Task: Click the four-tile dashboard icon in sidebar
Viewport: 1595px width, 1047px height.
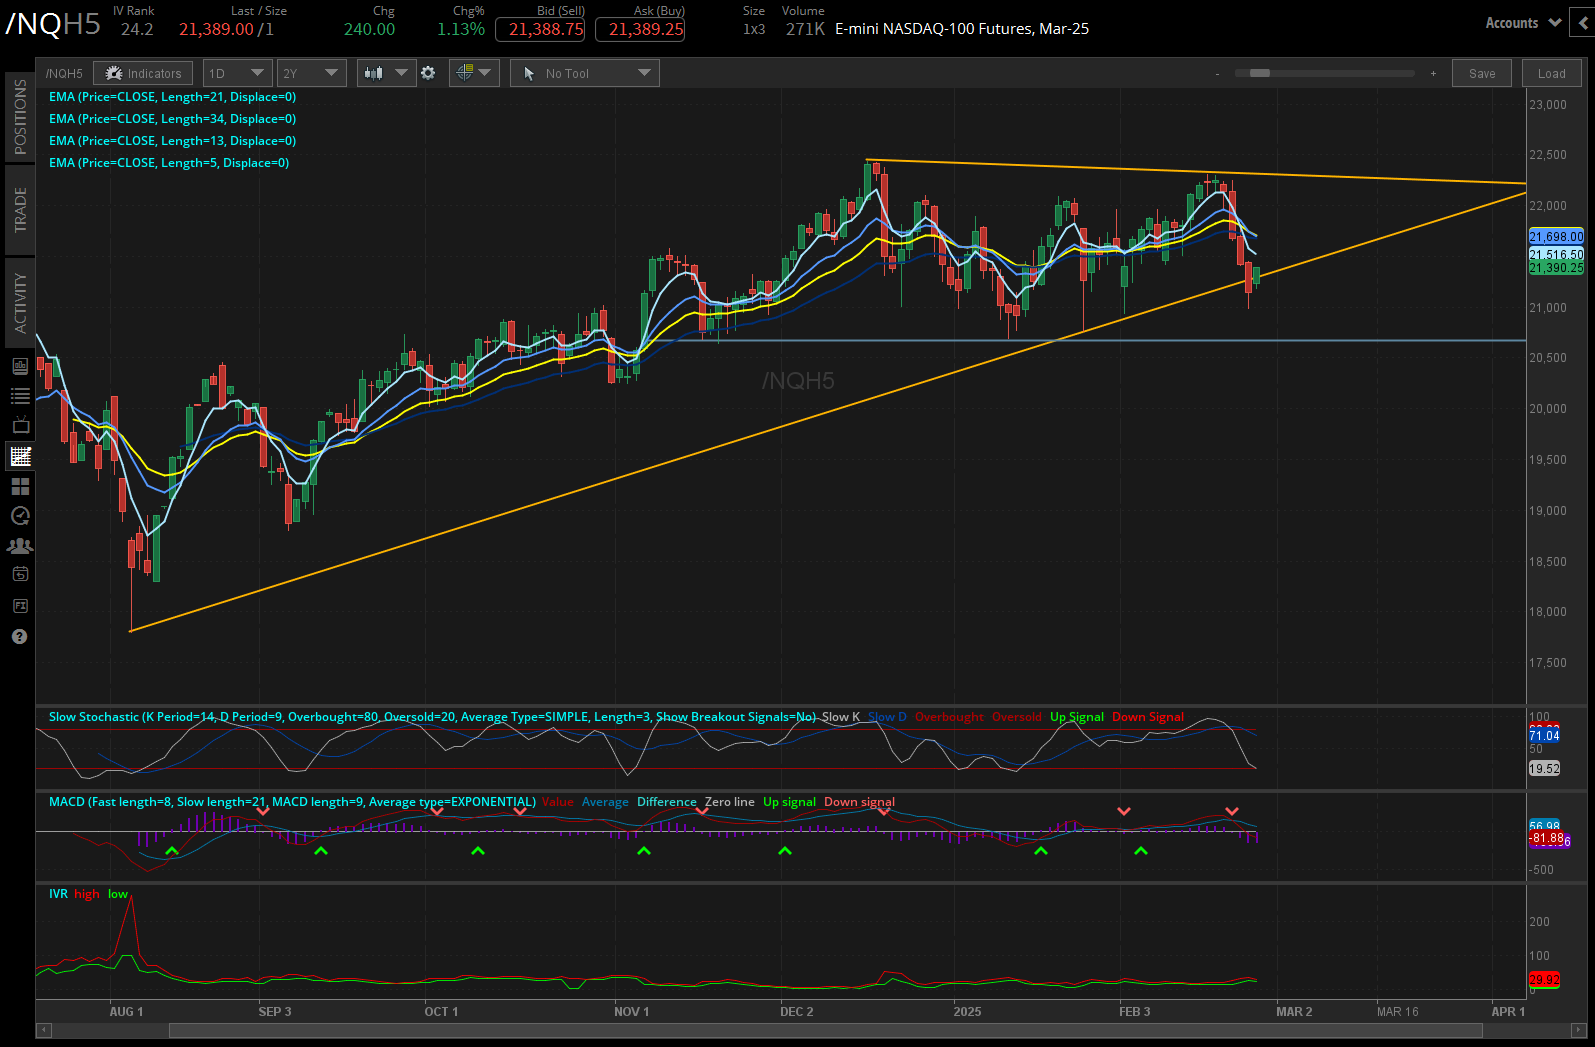Action: point(20,486)
